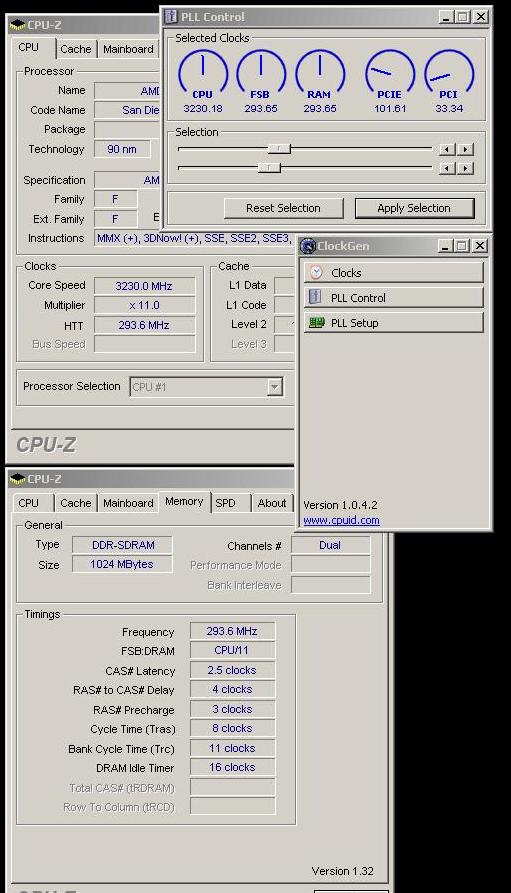Select Memory tab in bottom CPU-Z window
The image size is (511, 893).
click(184, 502)
